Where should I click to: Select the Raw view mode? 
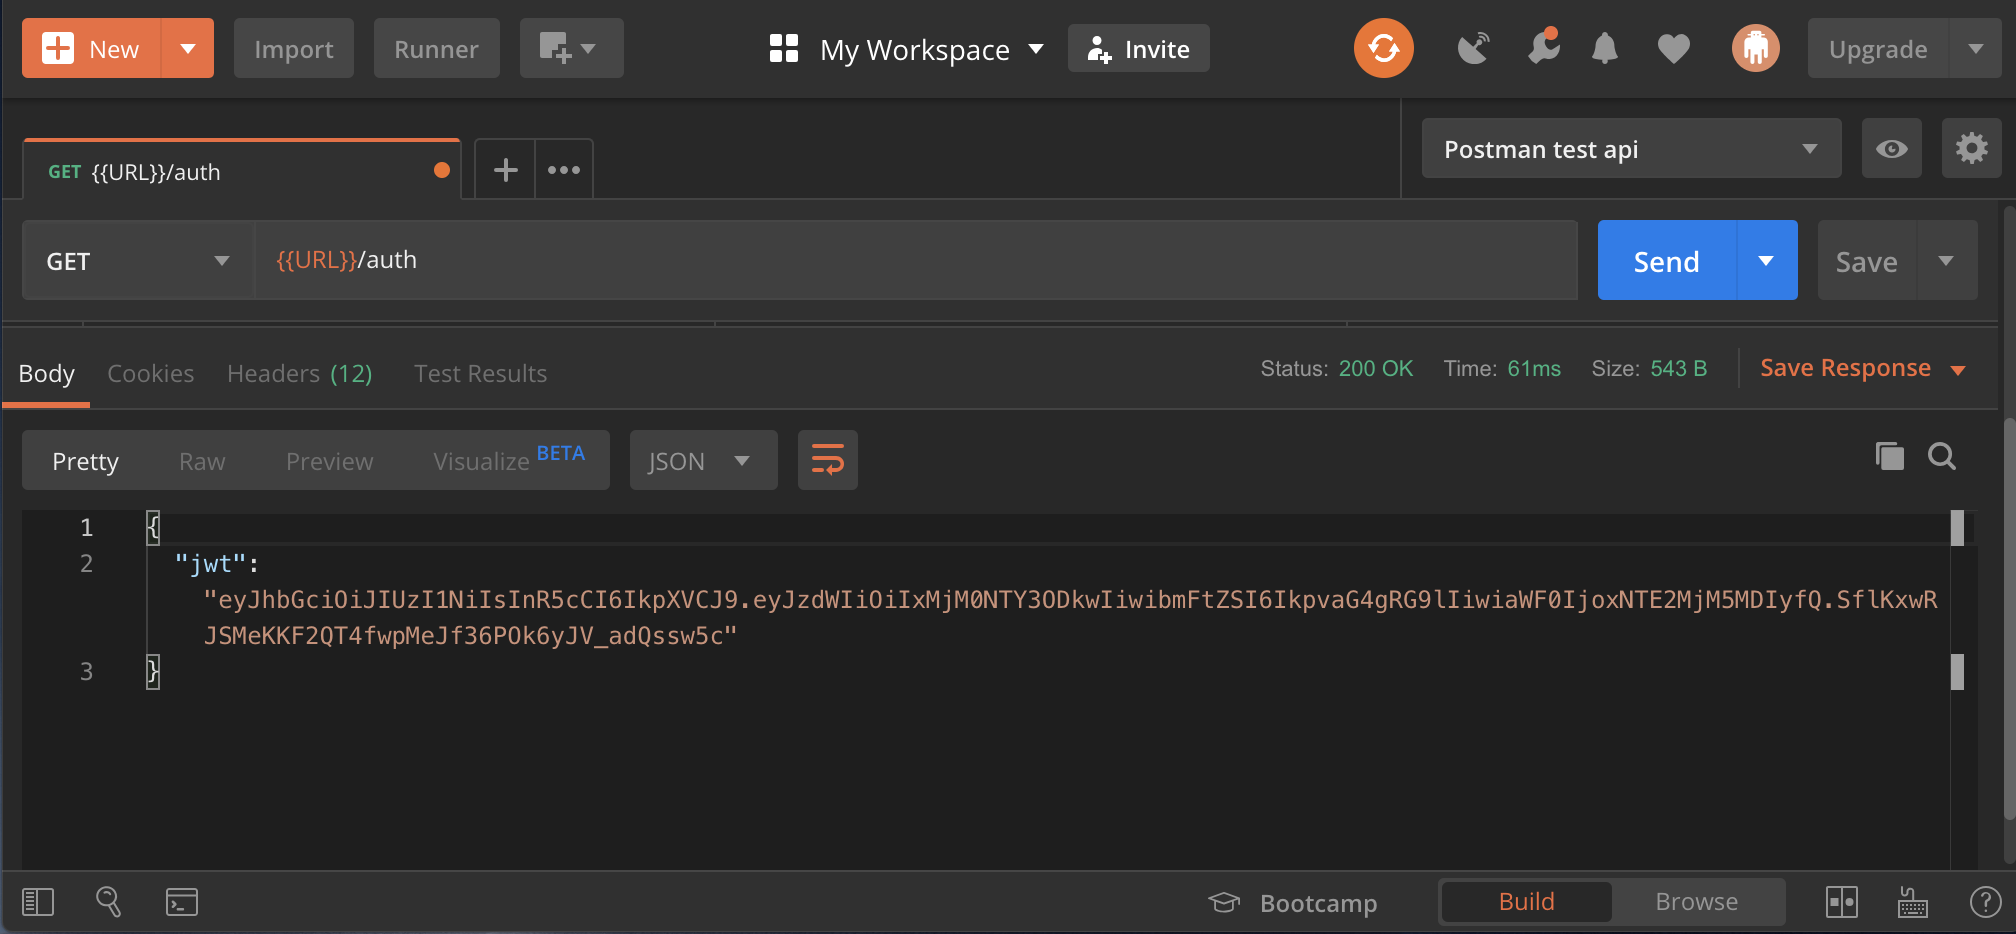tap(202, 461)
